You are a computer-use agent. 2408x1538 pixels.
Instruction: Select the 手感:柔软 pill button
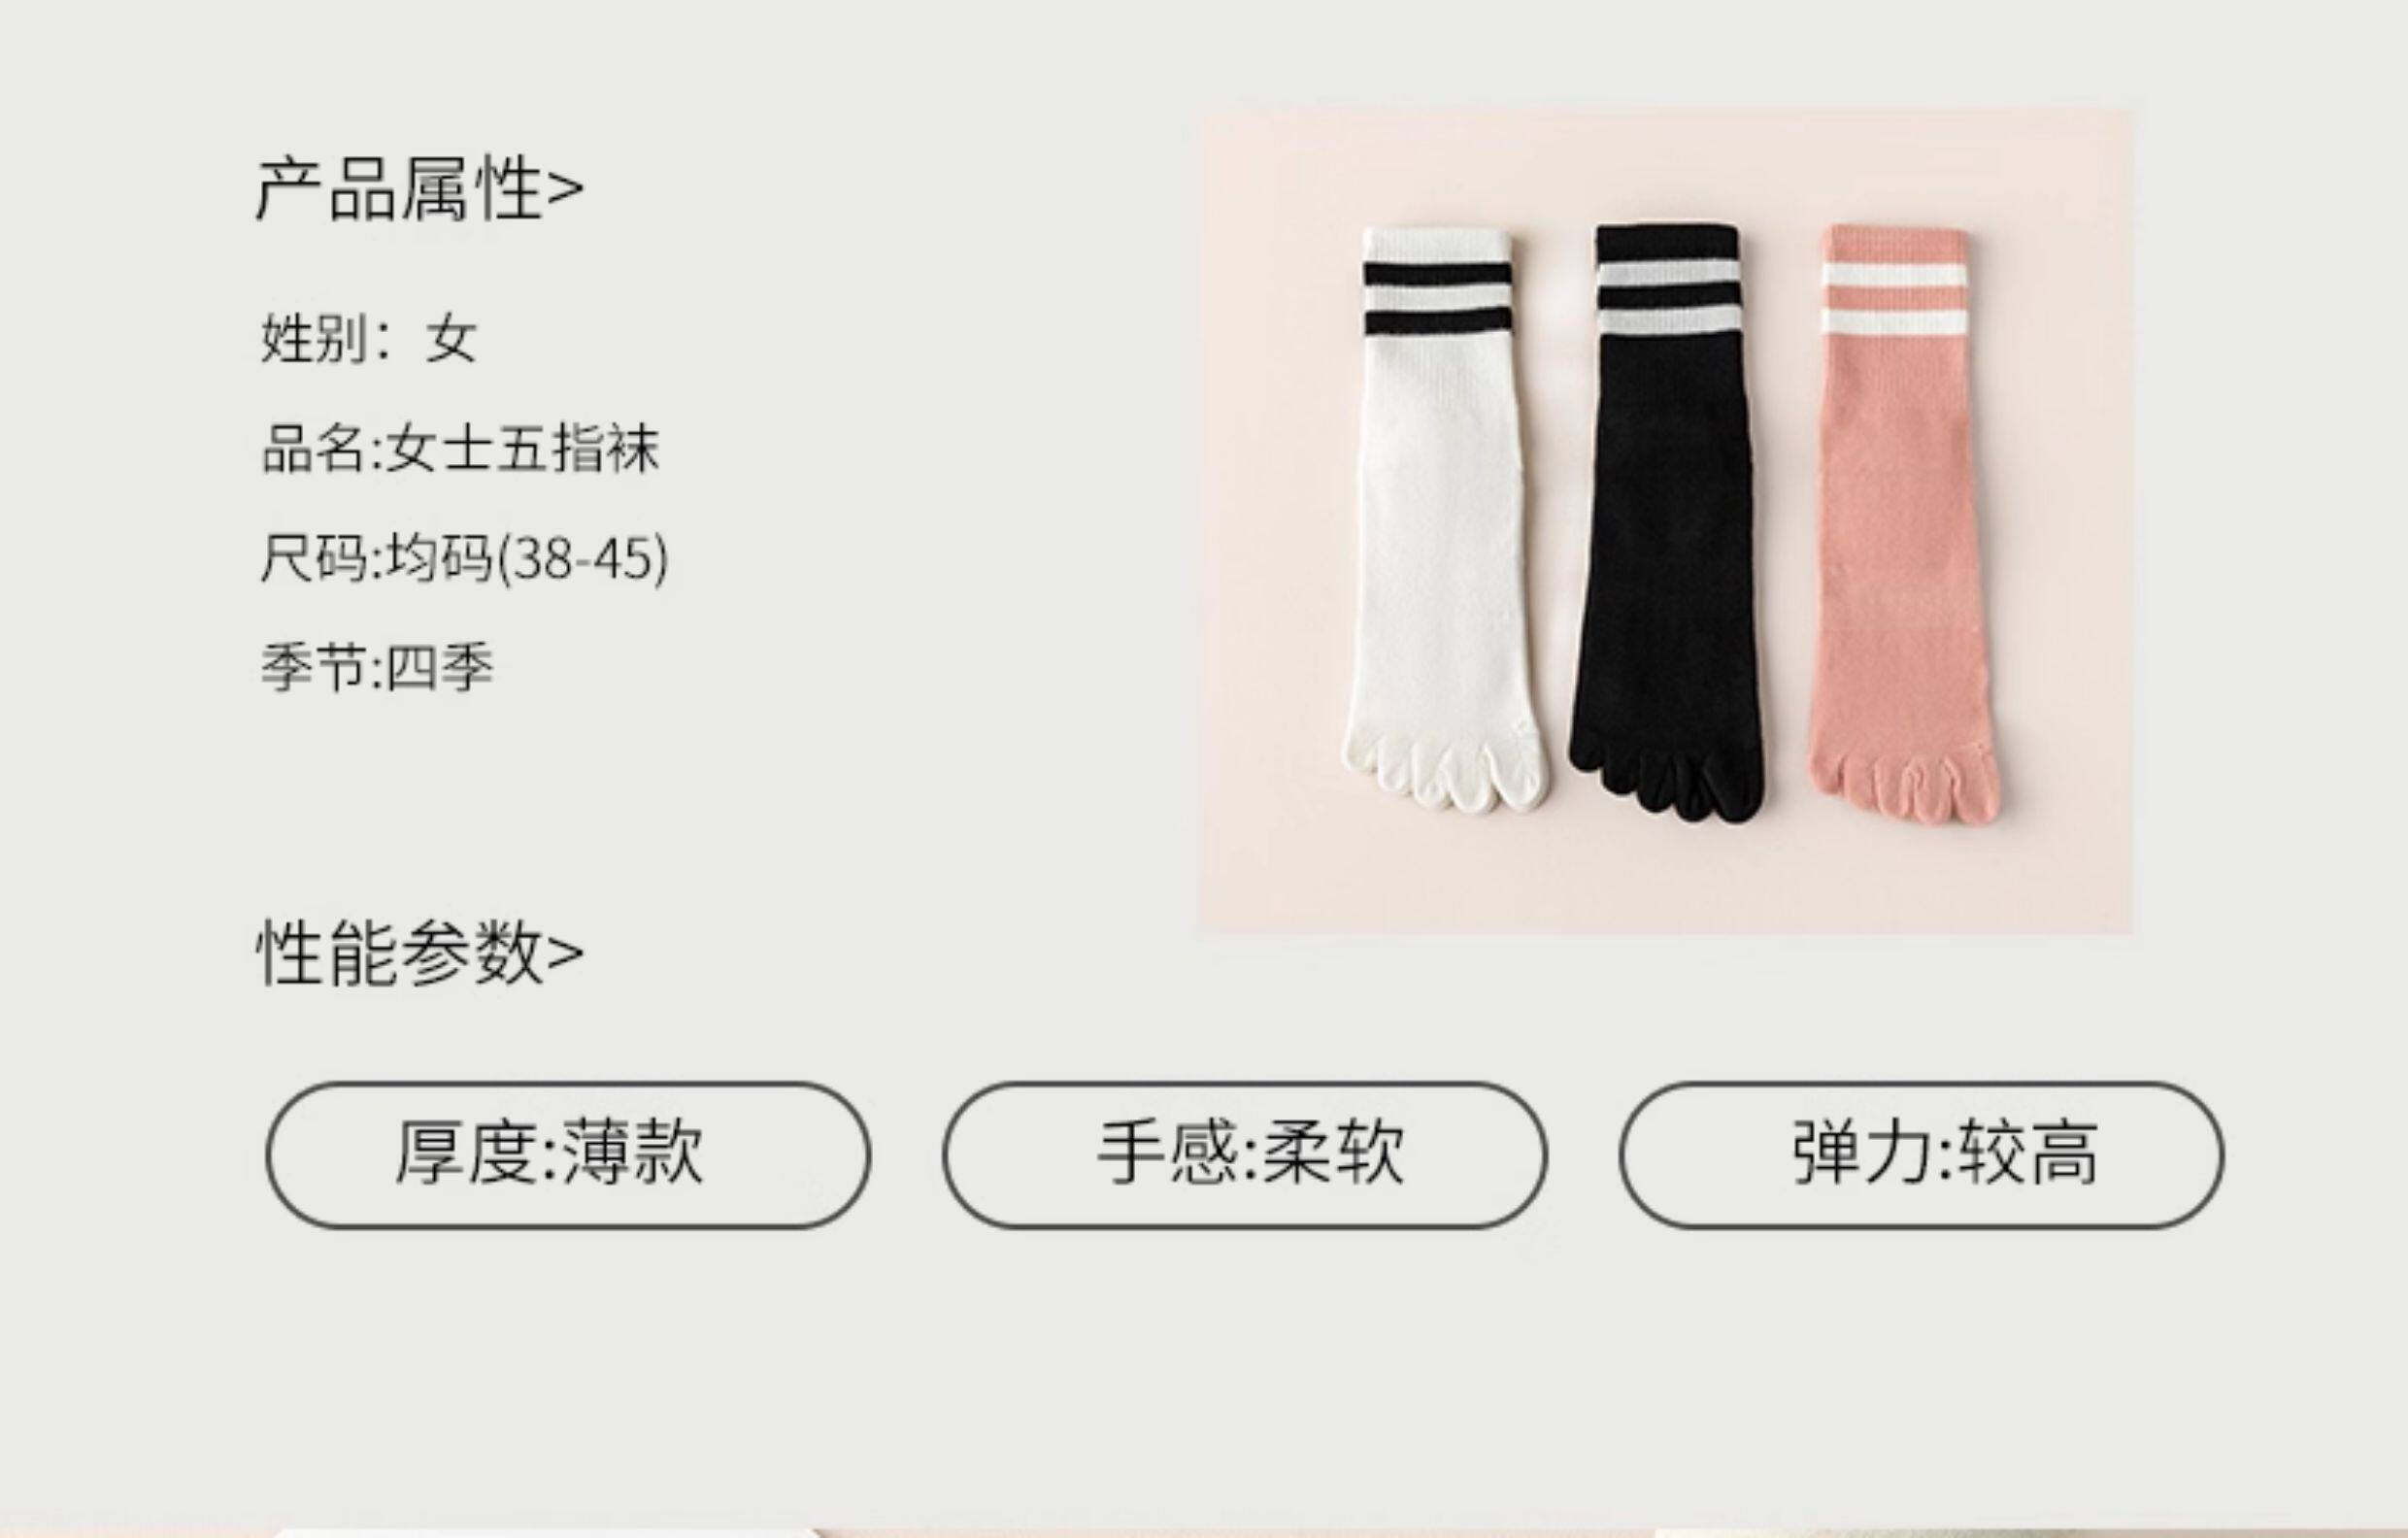point(1245,1155)
